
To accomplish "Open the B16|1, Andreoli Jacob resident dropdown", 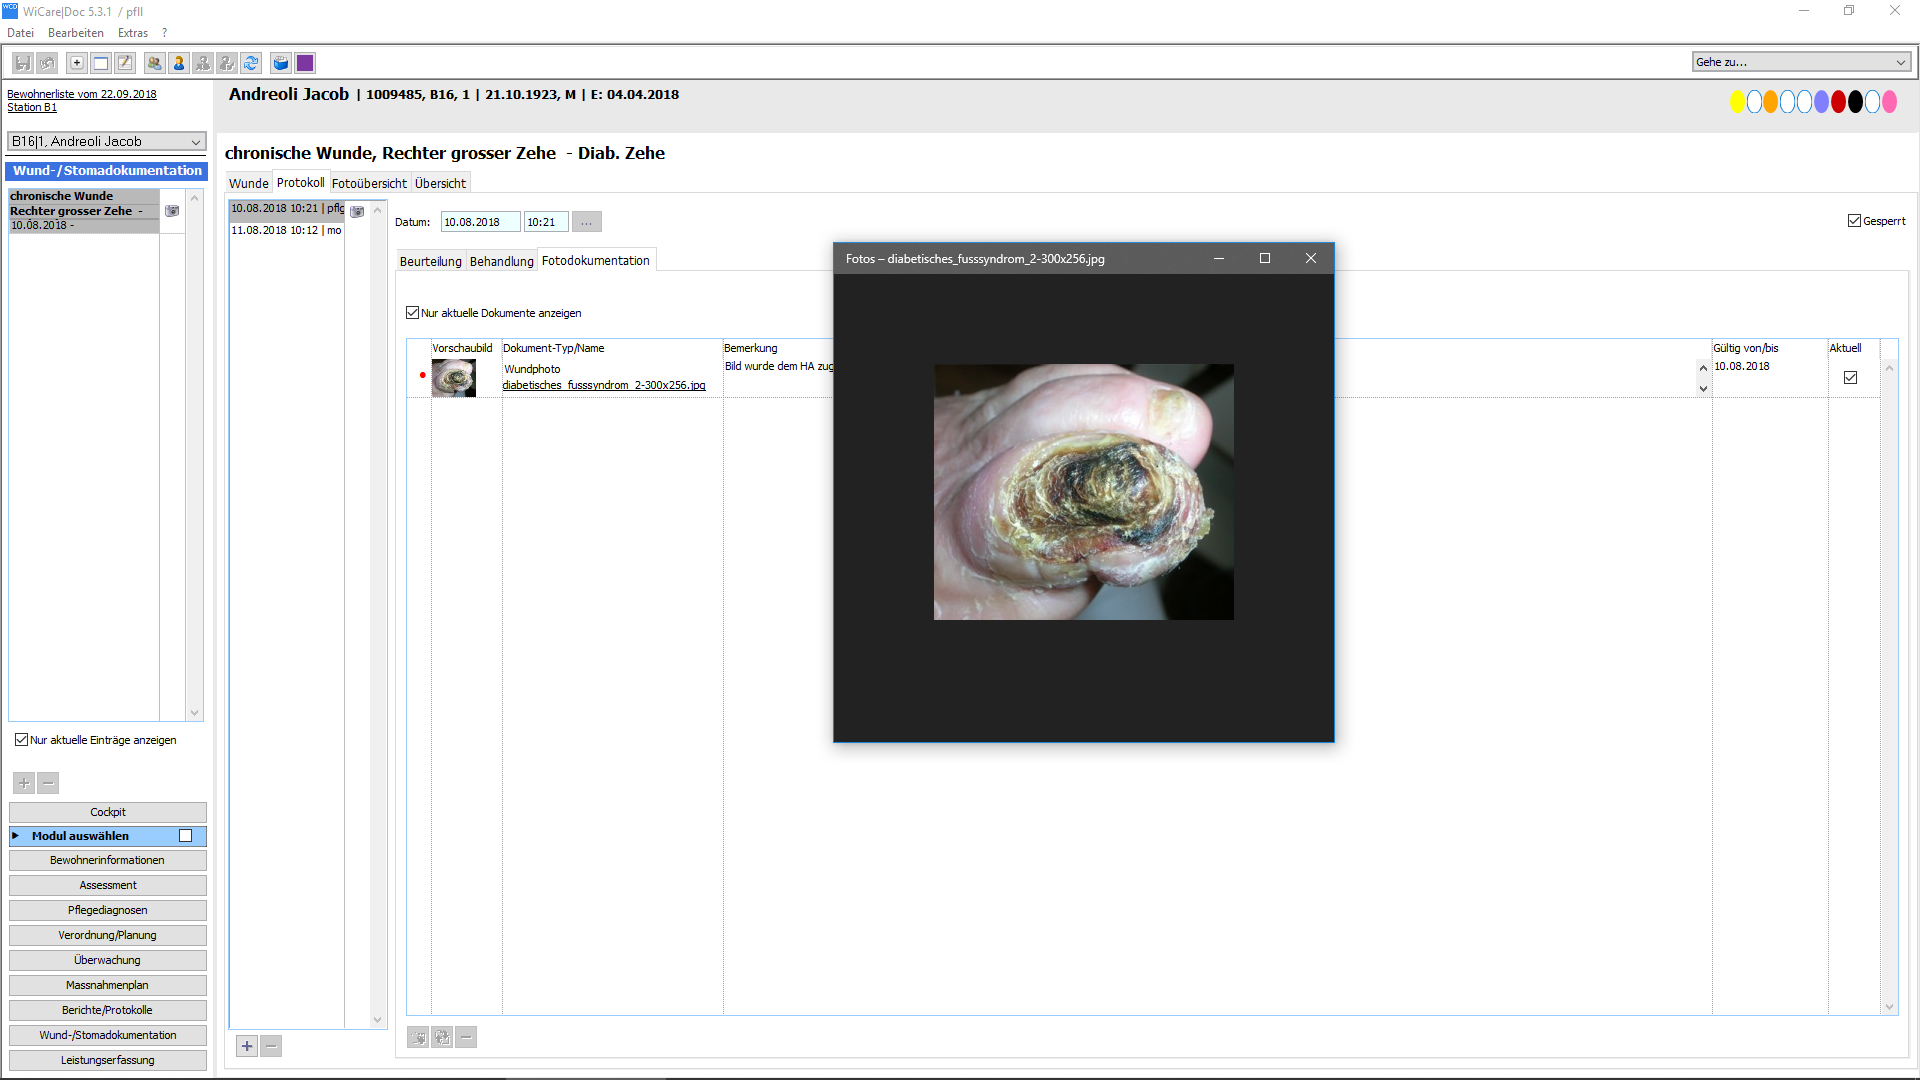I will click(107, 142).
